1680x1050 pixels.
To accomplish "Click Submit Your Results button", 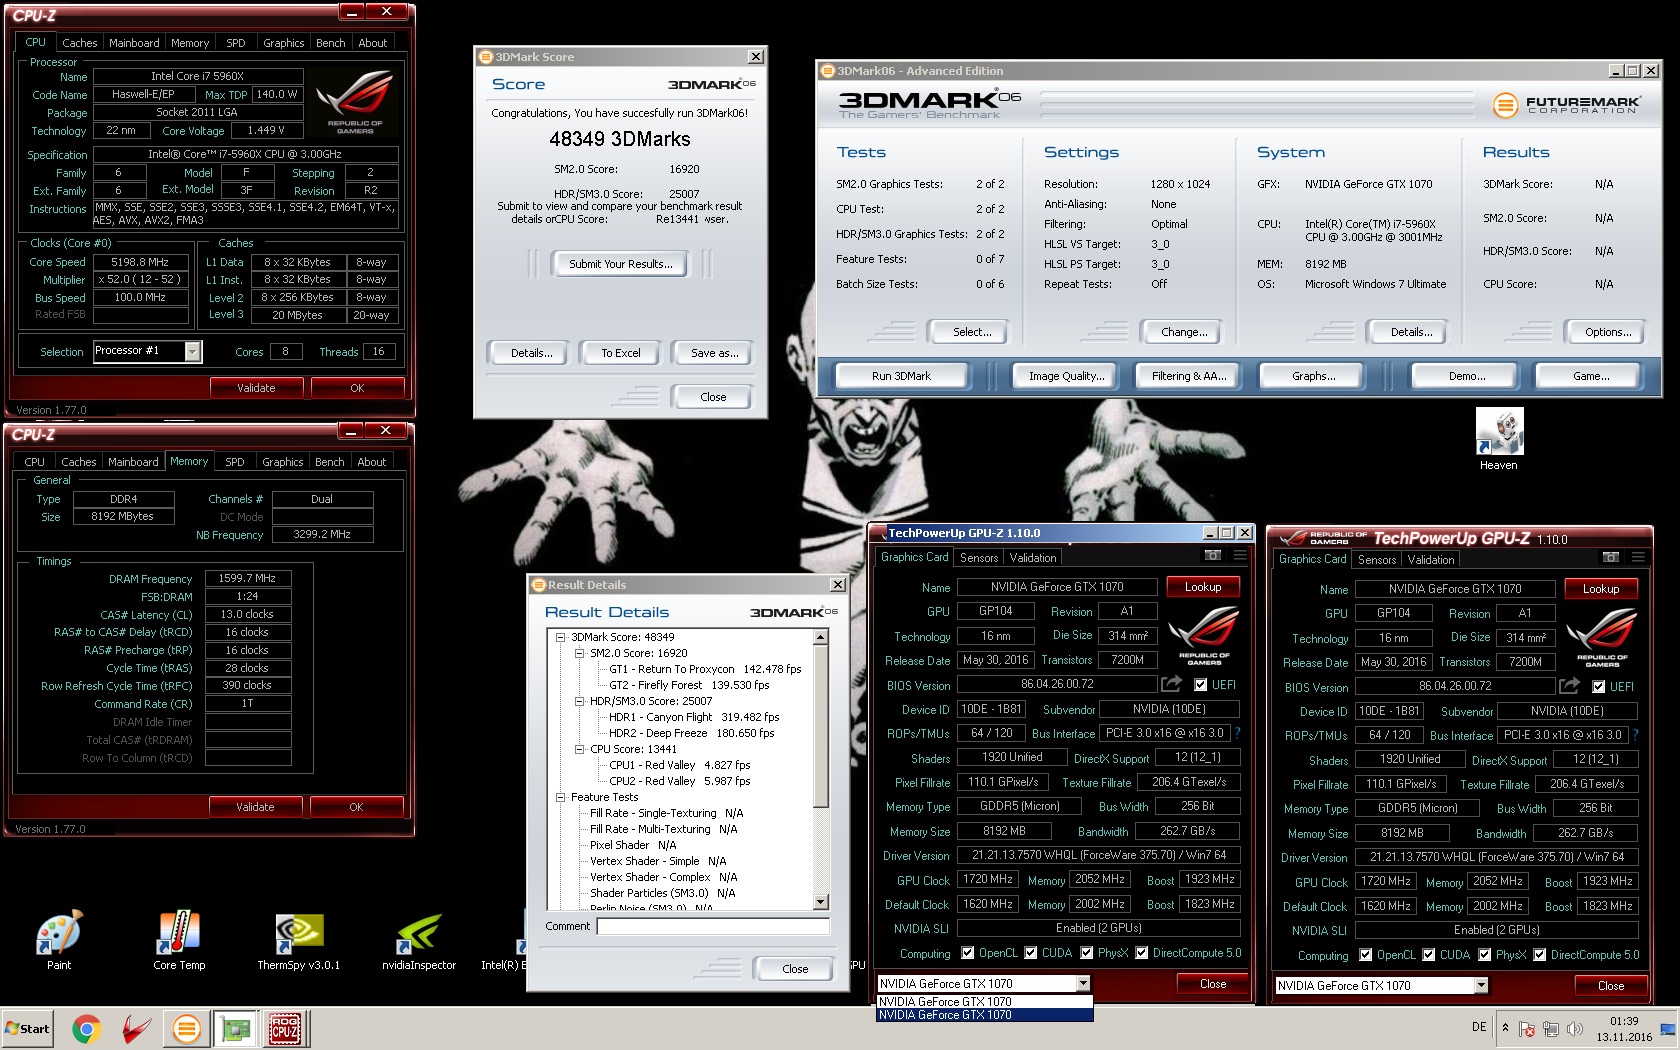I will point(620,264).
